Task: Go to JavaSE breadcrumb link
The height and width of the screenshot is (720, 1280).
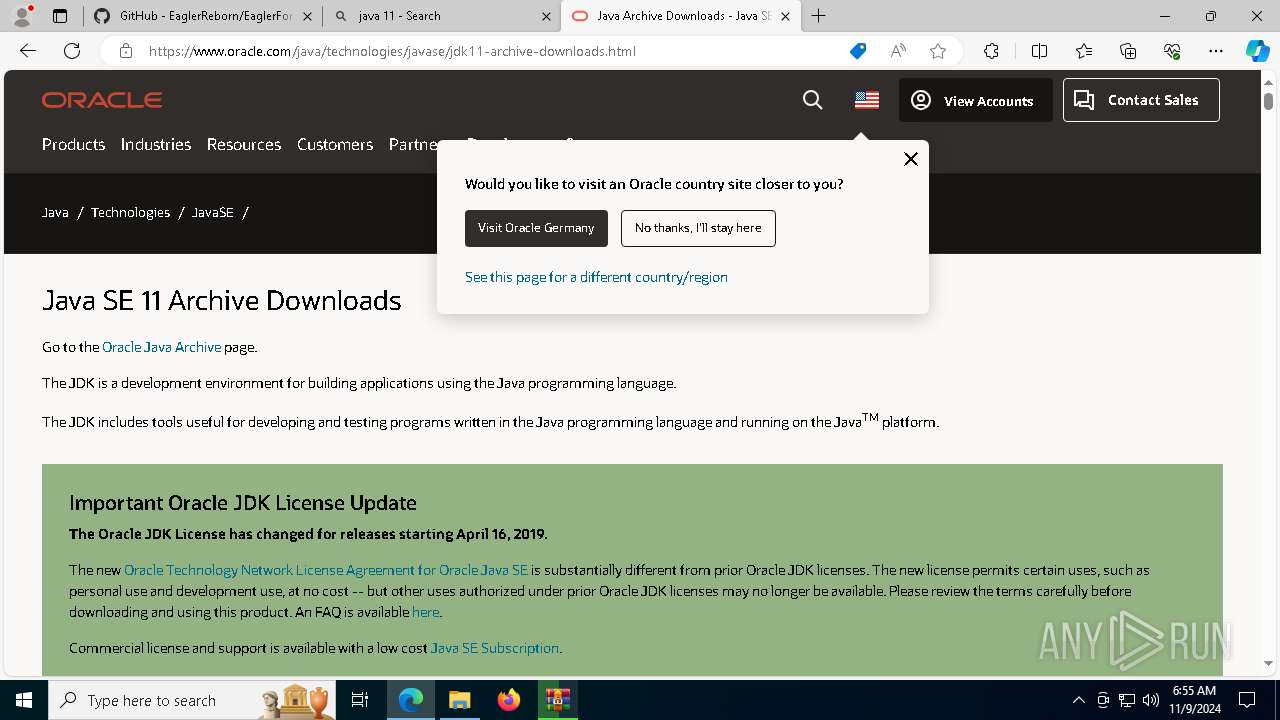Action: (212, 212)
